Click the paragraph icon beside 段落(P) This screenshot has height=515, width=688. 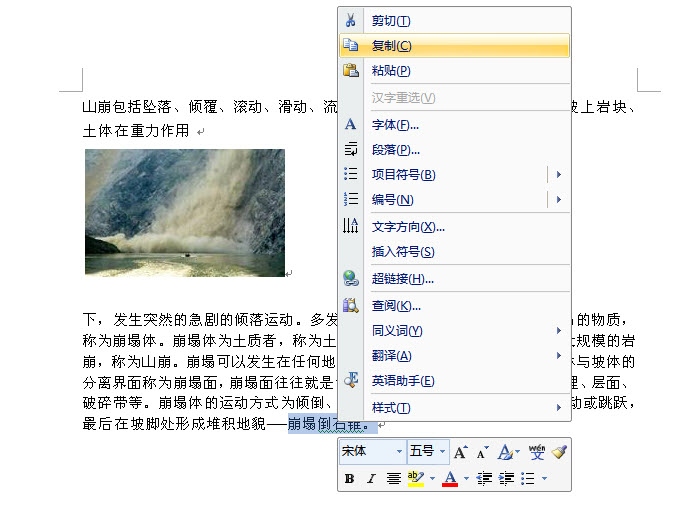click(x=351, y=150)
